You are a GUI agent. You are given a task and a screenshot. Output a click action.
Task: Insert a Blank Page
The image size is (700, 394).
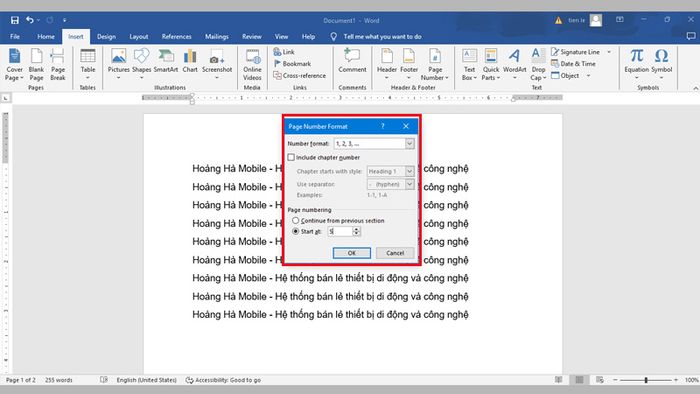36,65
